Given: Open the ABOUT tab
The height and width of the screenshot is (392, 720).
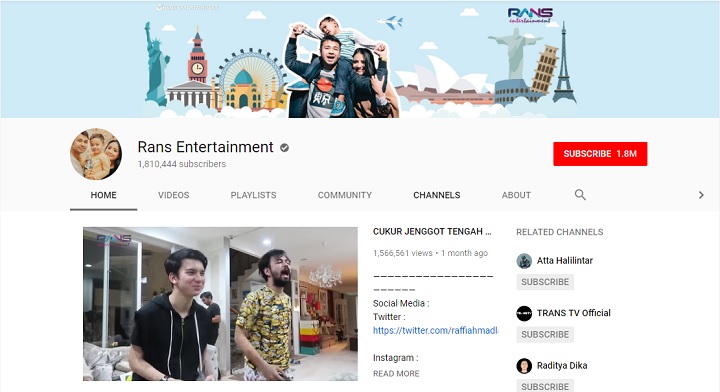Looking at the screenshot, I should (x=516, y=195).
